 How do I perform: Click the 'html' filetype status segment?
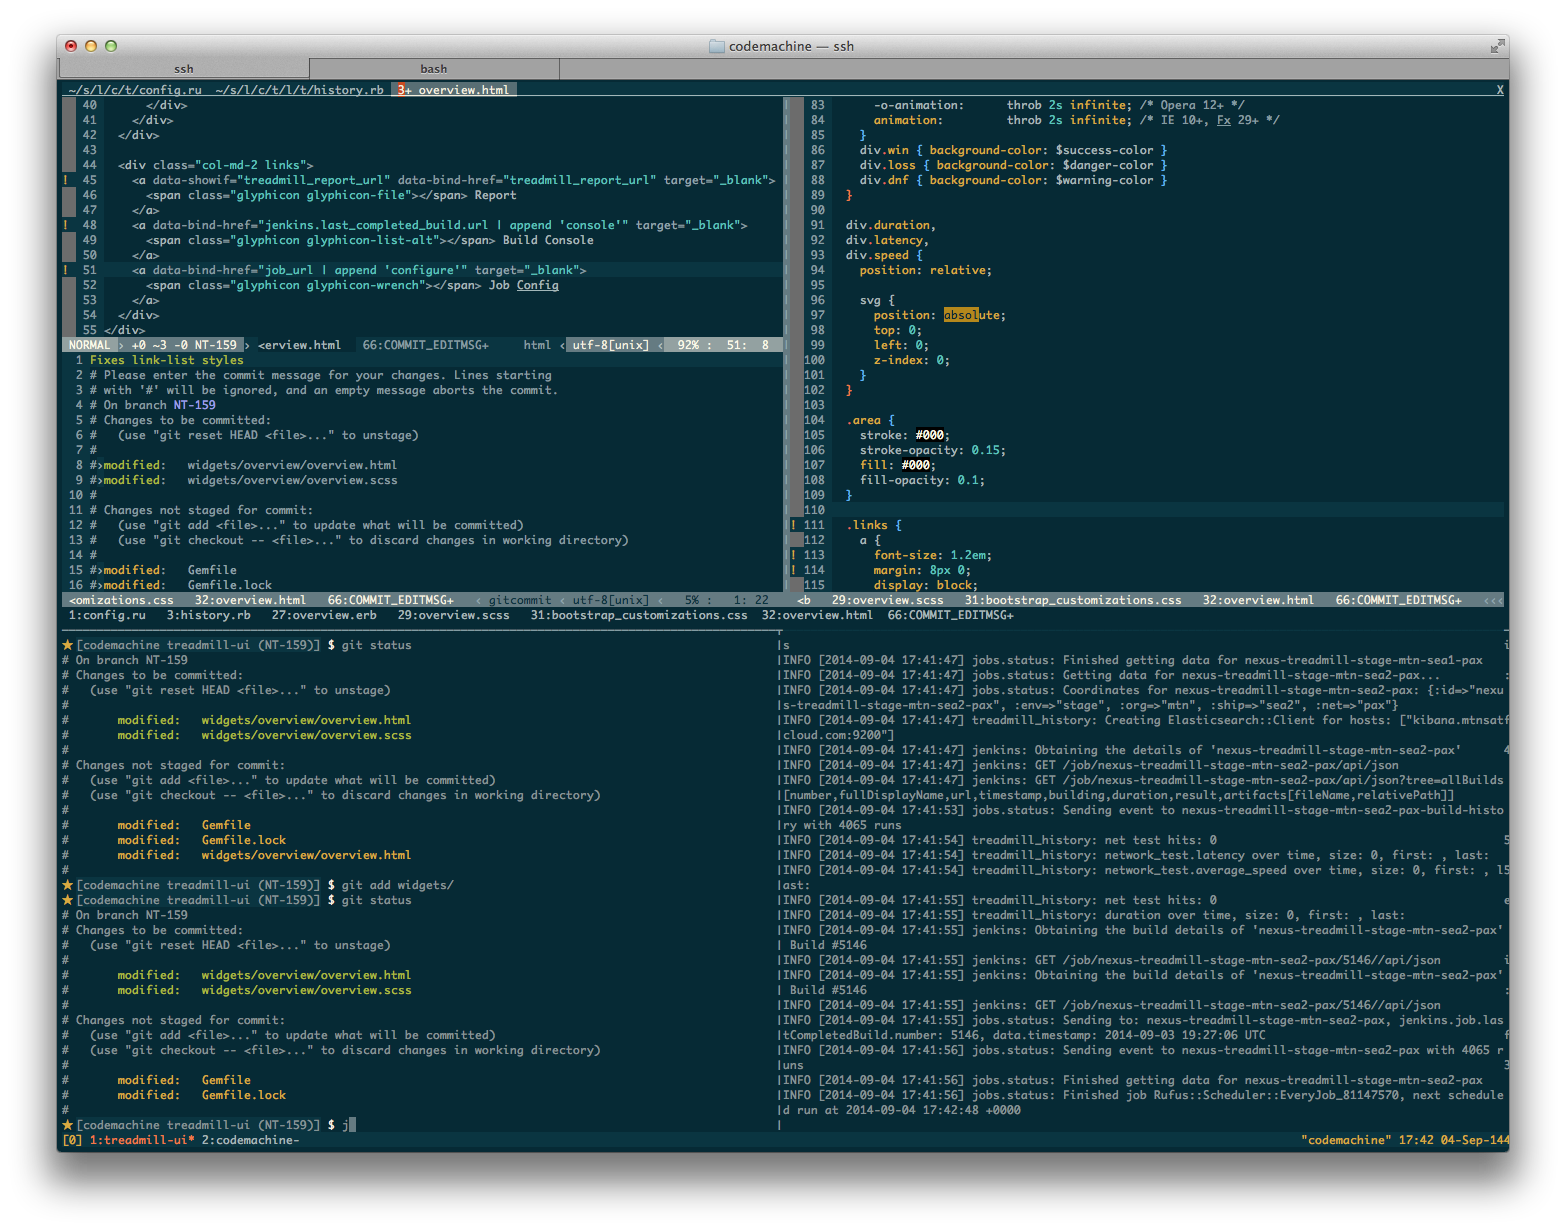tap(537, 345)
